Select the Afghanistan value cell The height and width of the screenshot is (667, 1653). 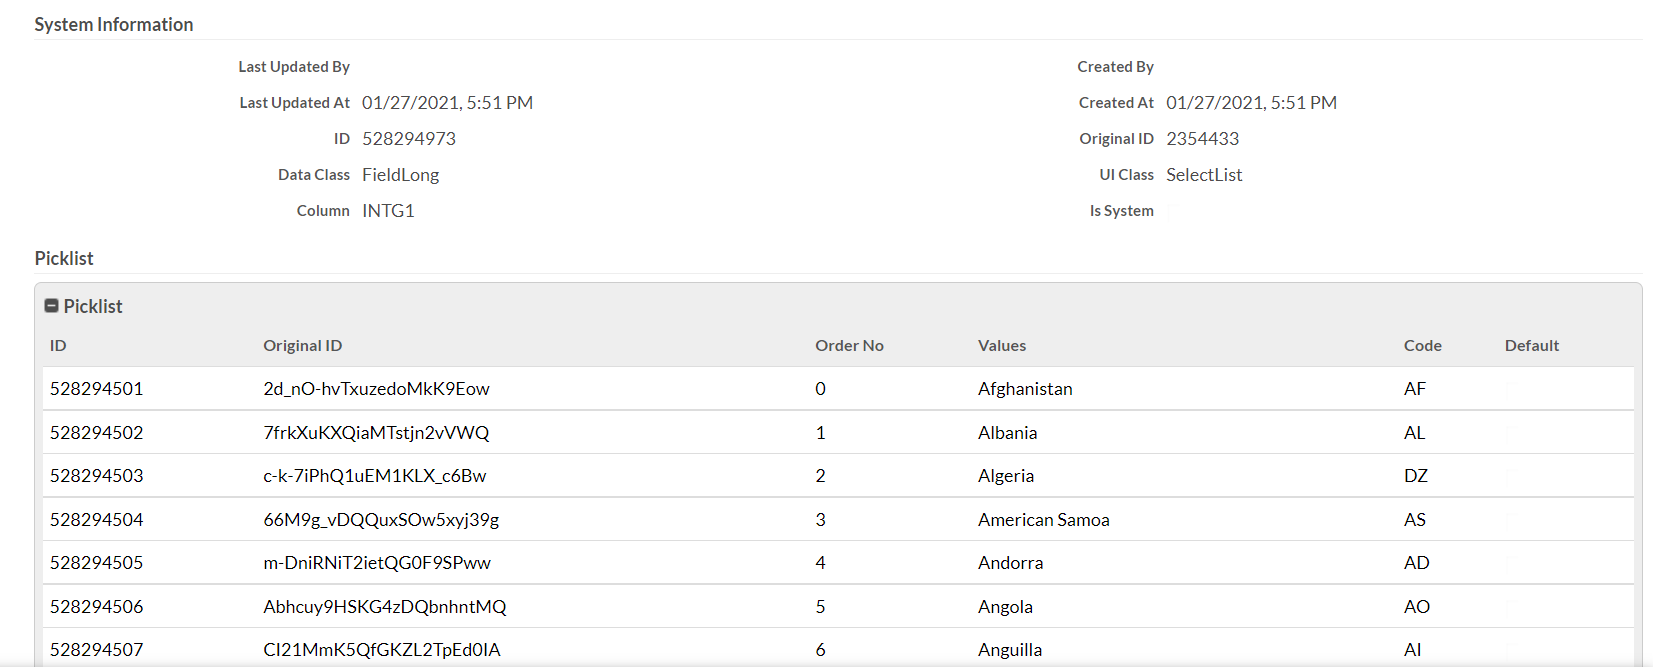tap(1025, 389)
